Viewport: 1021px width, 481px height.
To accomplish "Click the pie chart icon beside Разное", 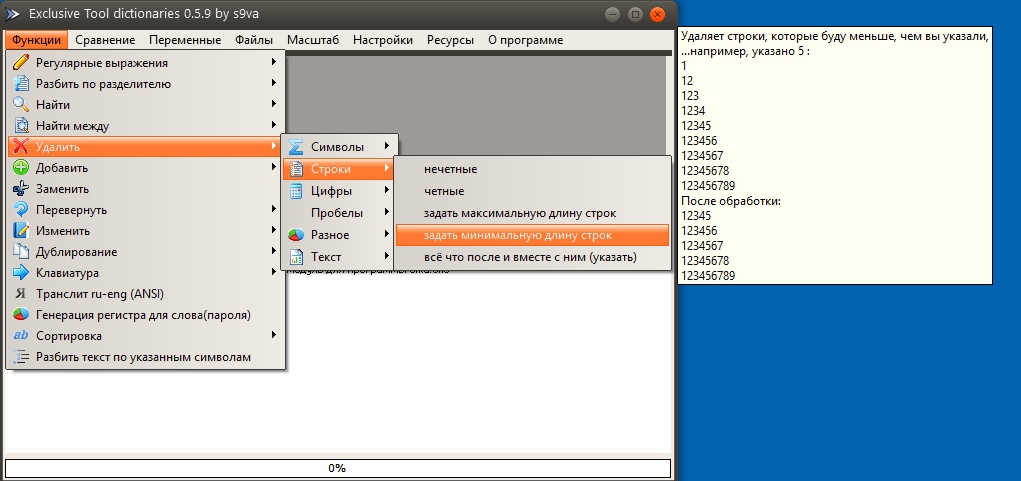I will (x=295, y=235).
